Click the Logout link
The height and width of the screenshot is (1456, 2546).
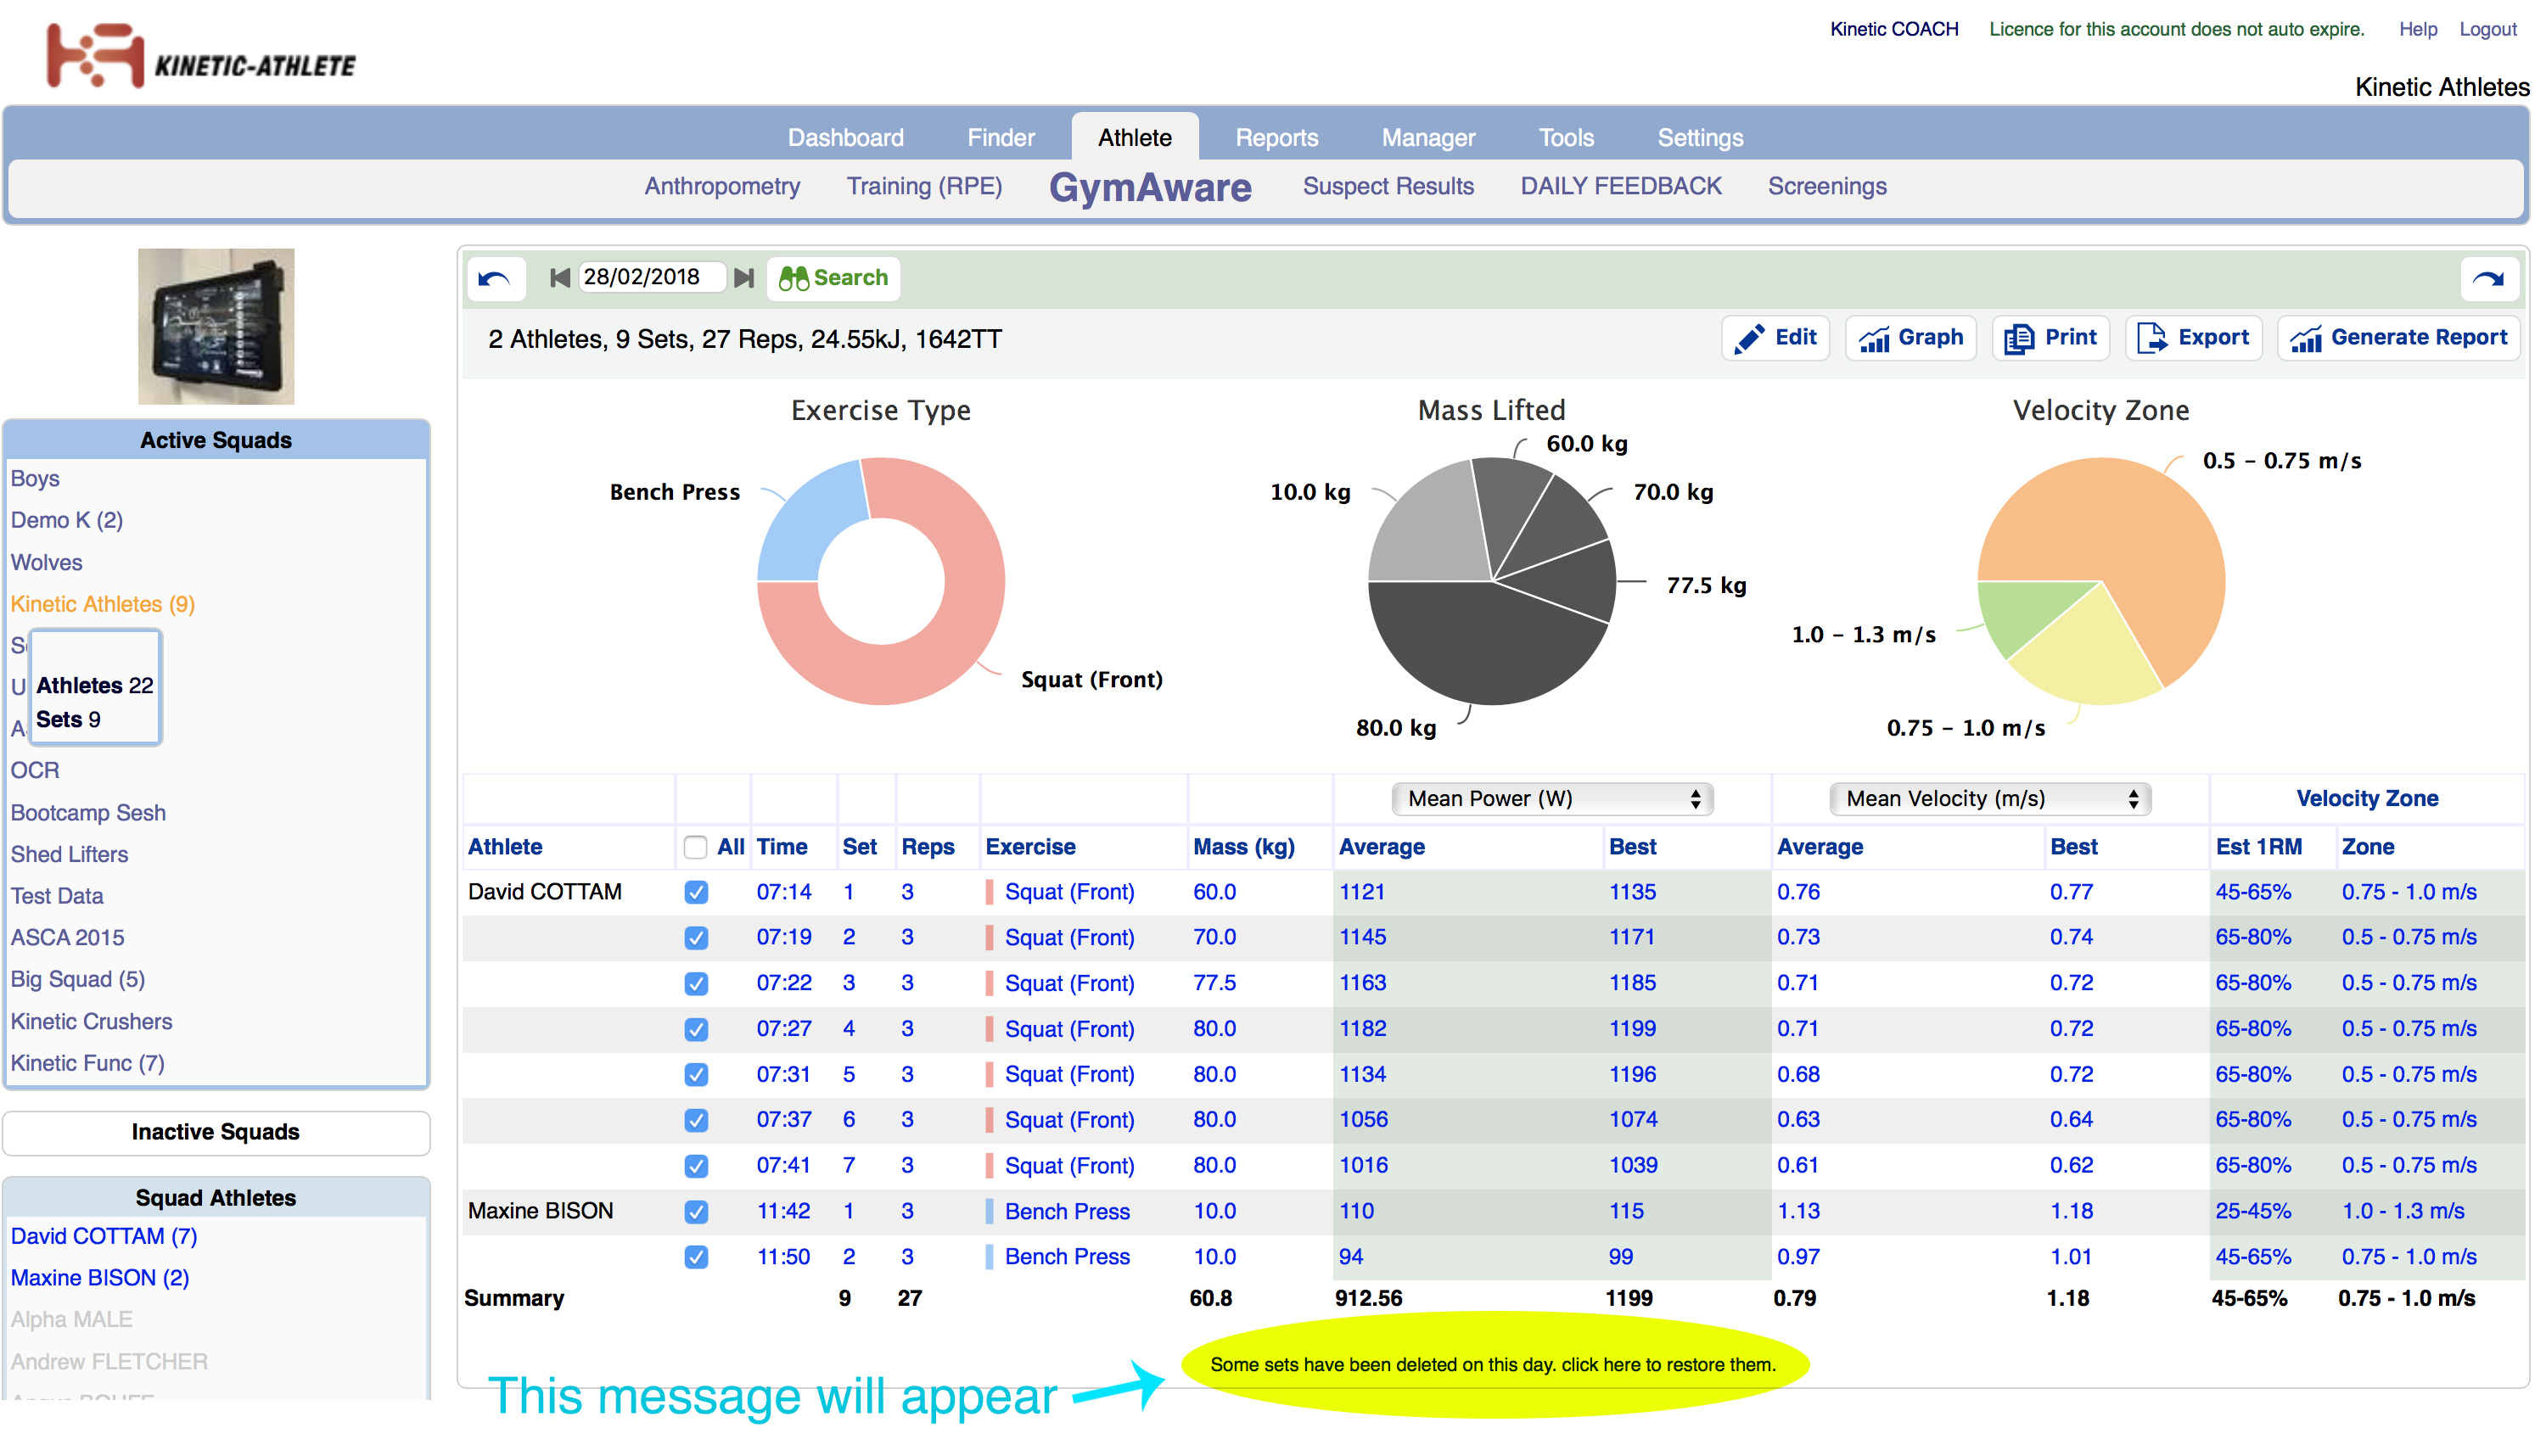(x=2487, y=30)
